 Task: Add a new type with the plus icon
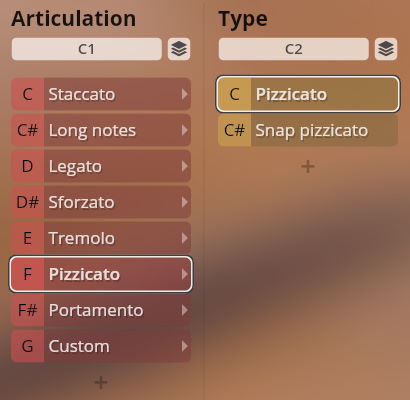point(308,166)
